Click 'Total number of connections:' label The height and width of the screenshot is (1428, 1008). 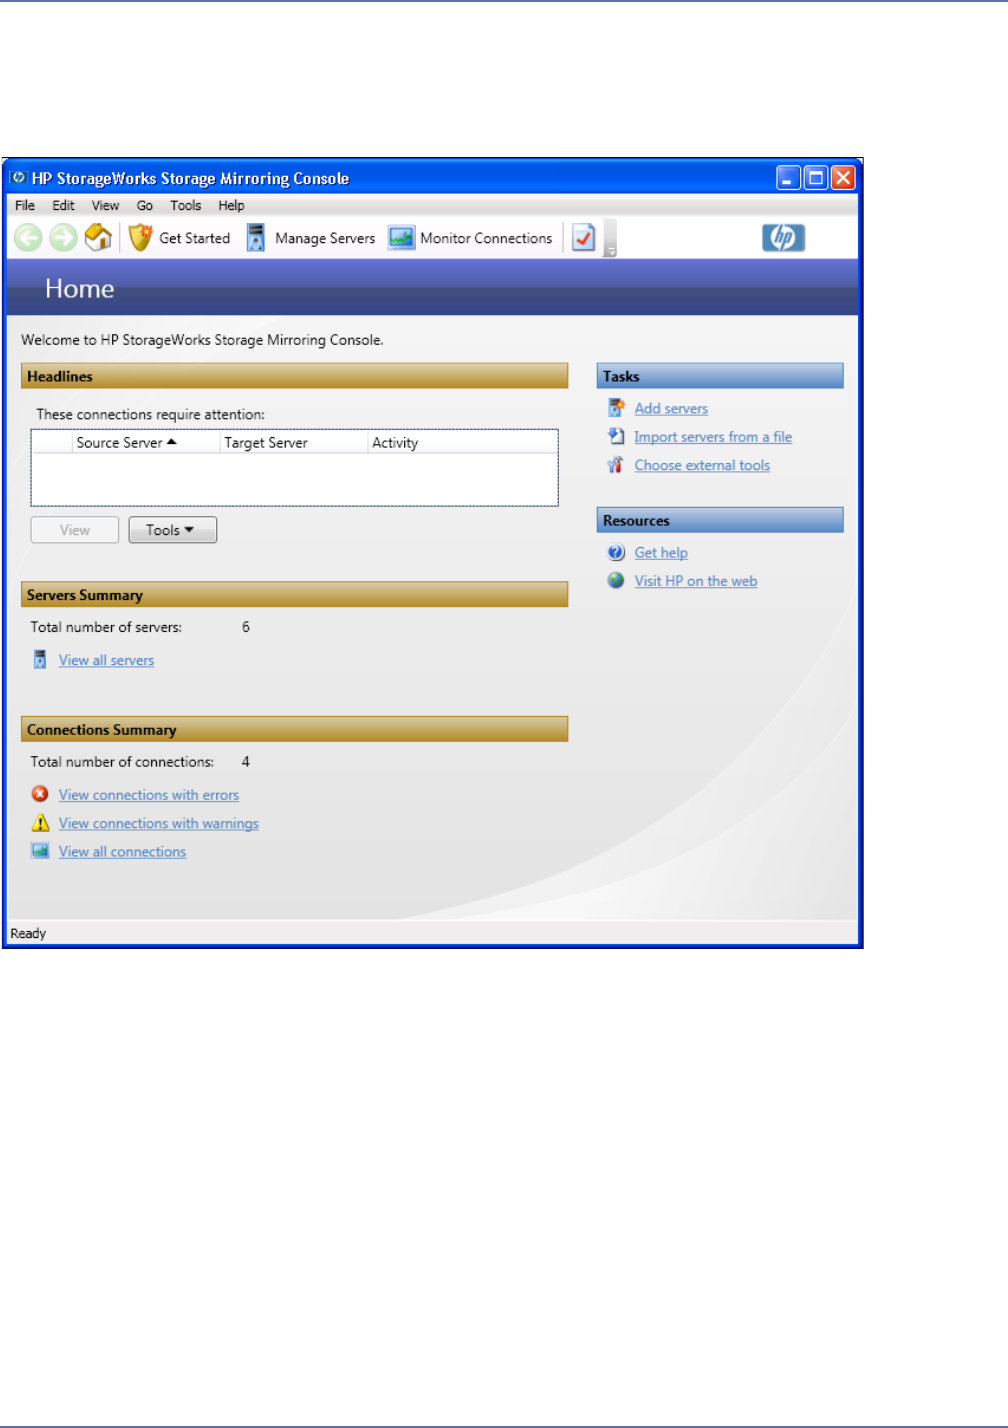tap(122, 761)
